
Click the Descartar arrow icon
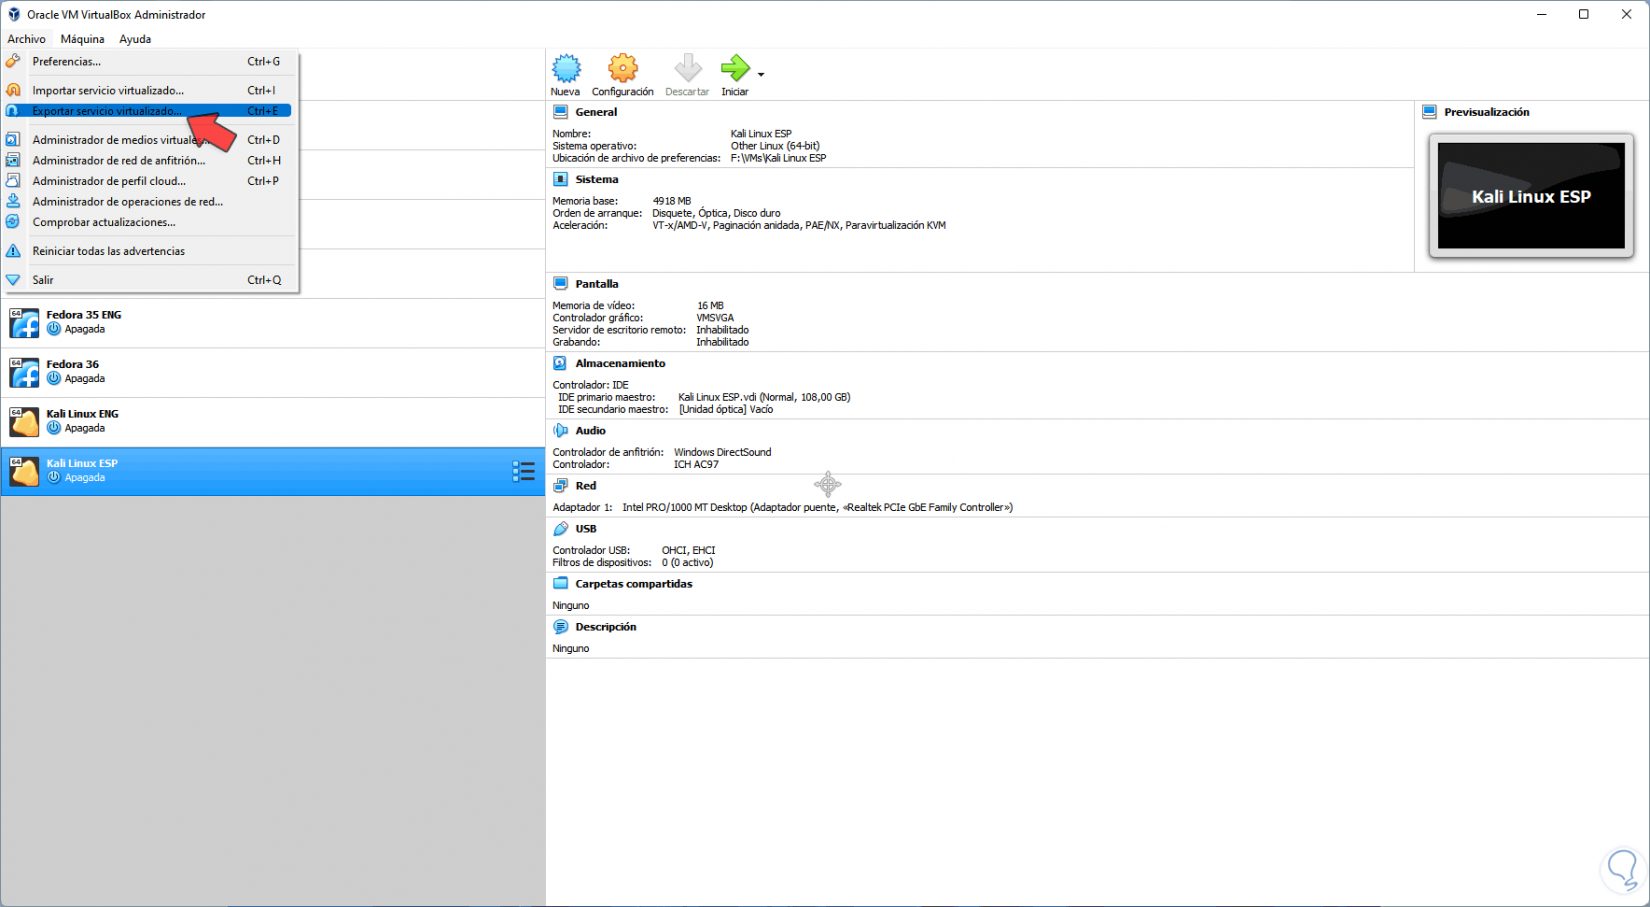pyautogui.click(x=688, y=68)
